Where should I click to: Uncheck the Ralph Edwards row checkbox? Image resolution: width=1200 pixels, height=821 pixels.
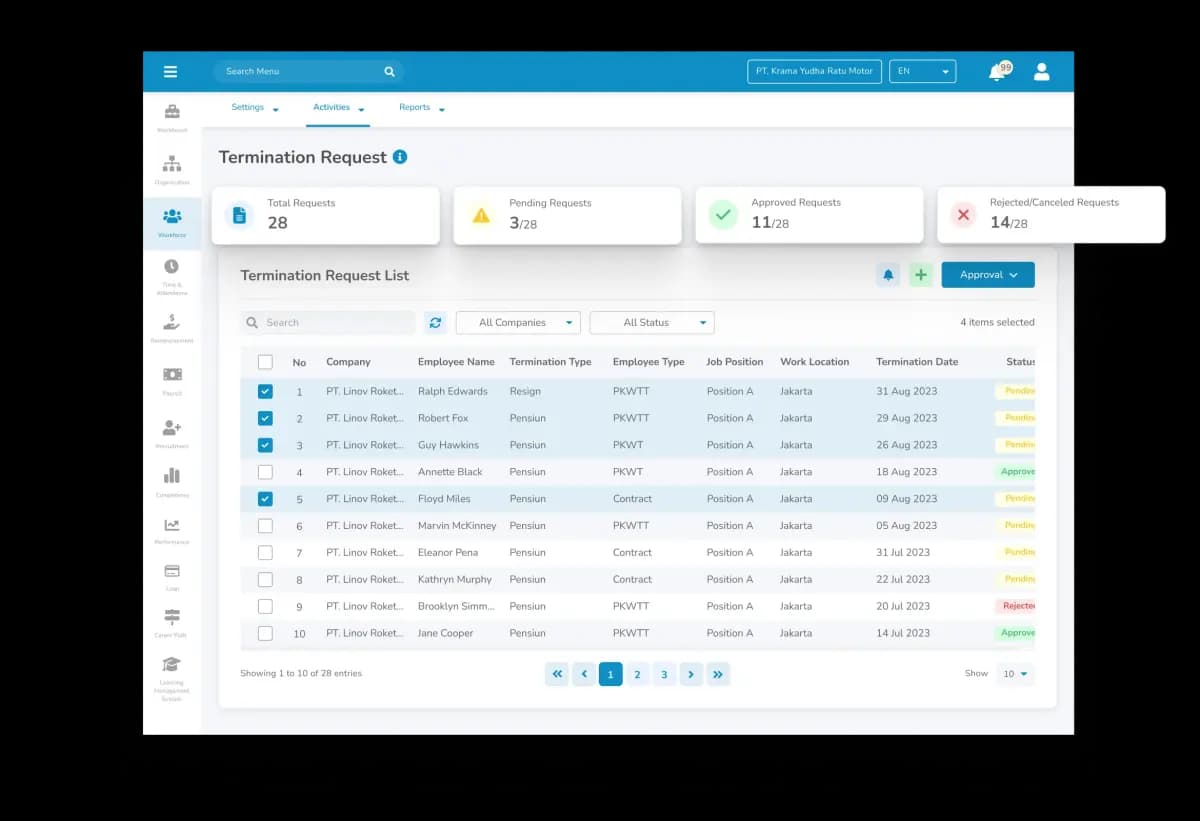[265, 391]
